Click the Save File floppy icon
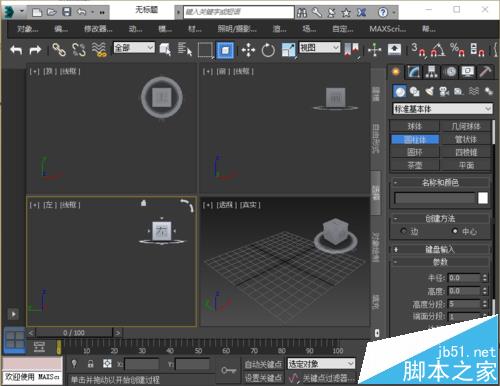 (67, 12)
